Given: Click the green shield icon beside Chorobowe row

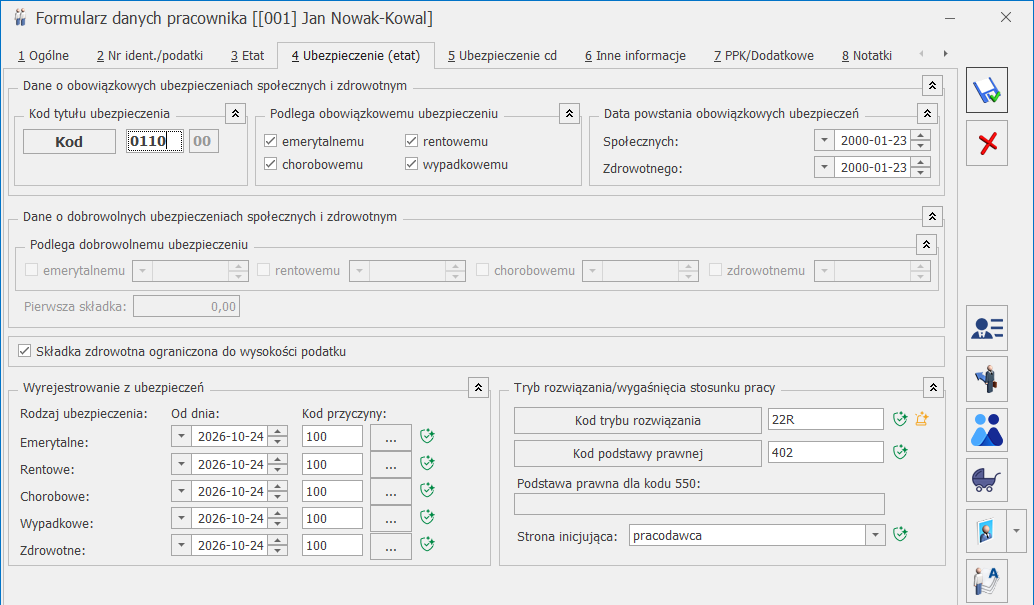Looking at the screenshot, I should click(x=427, y=490).
